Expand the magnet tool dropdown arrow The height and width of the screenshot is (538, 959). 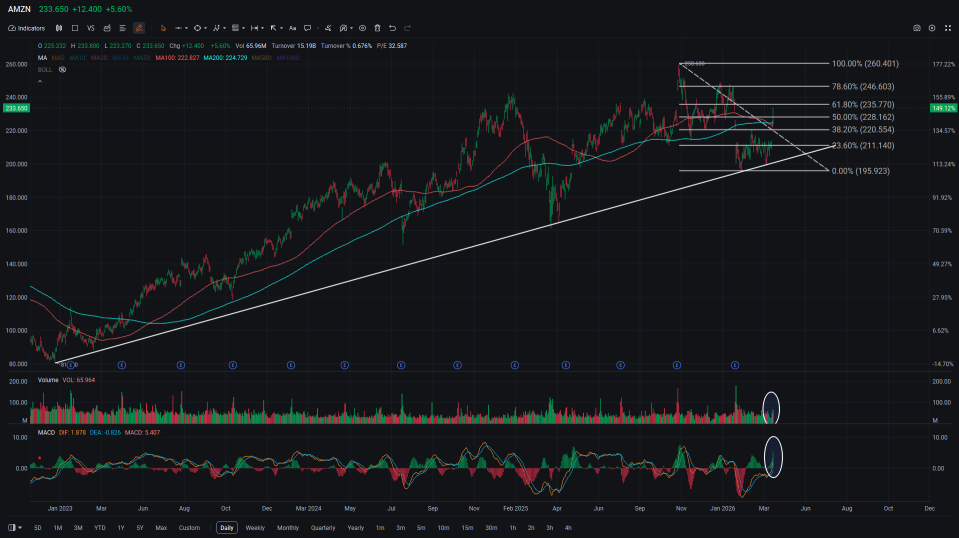(x=351, y=28)
